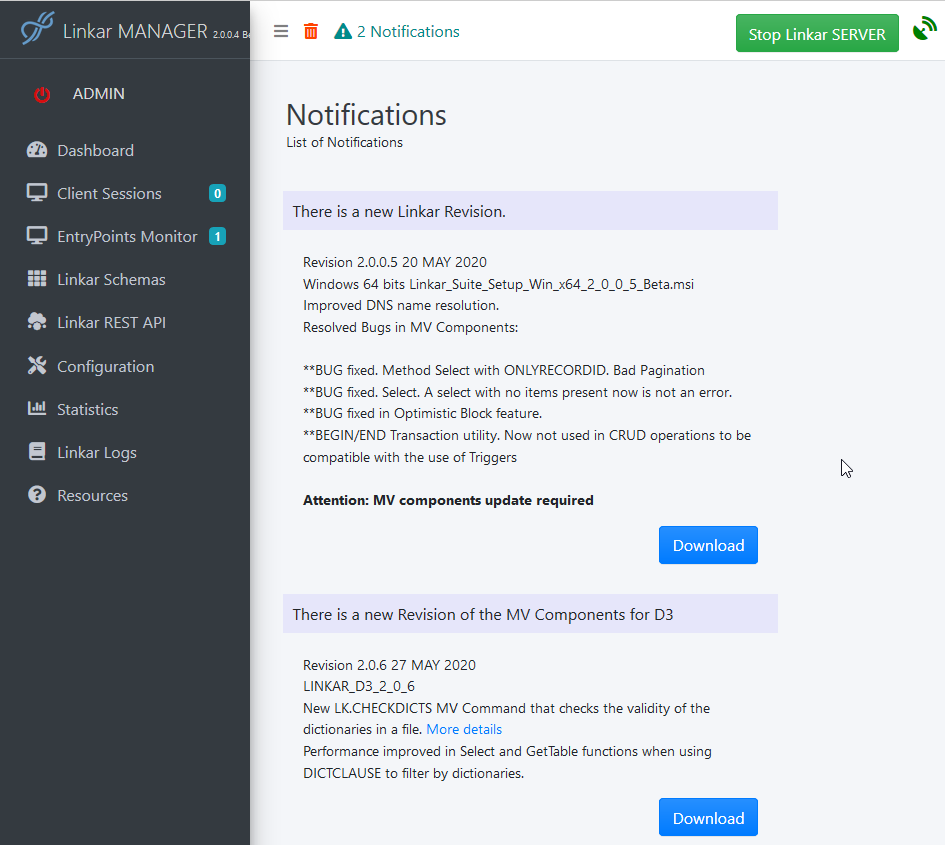
Task: Open the Linkar REST API section
Action: (111, 322)
